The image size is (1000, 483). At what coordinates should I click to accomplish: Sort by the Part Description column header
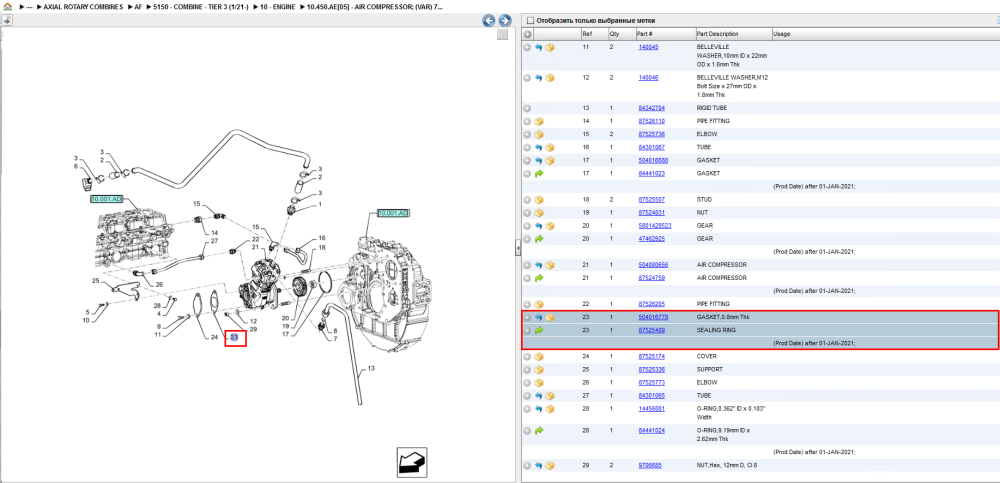coord(717,34)
